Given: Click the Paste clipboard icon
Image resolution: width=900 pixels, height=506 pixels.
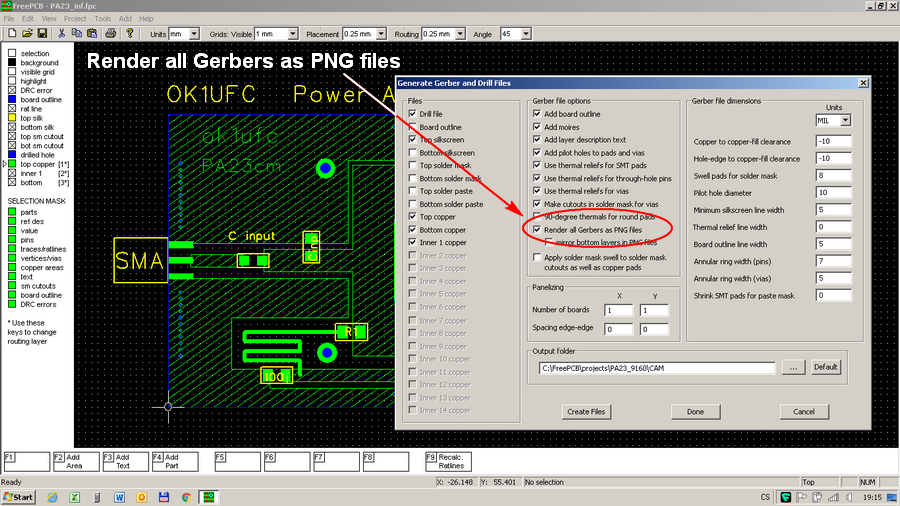Looking at the screenshot, I should (x=93, y=33).
